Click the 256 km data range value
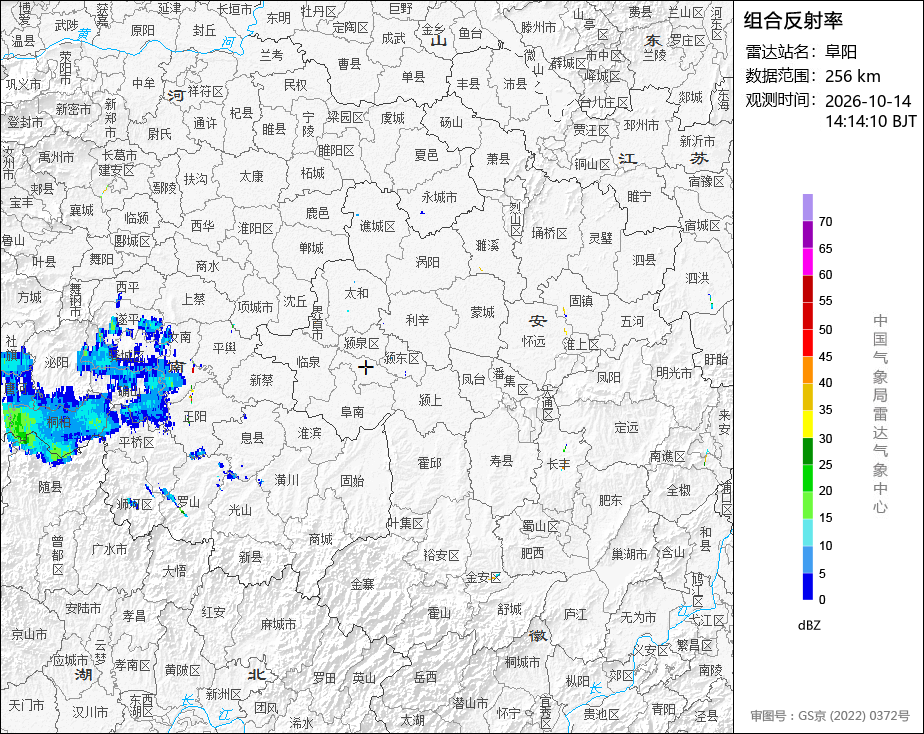Viewport: 924px width, 734px height. (853, 76)
